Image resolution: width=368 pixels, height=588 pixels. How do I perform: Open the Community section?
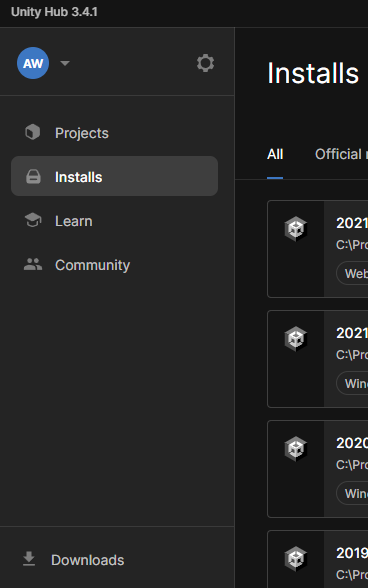click(x=114, y=265)
